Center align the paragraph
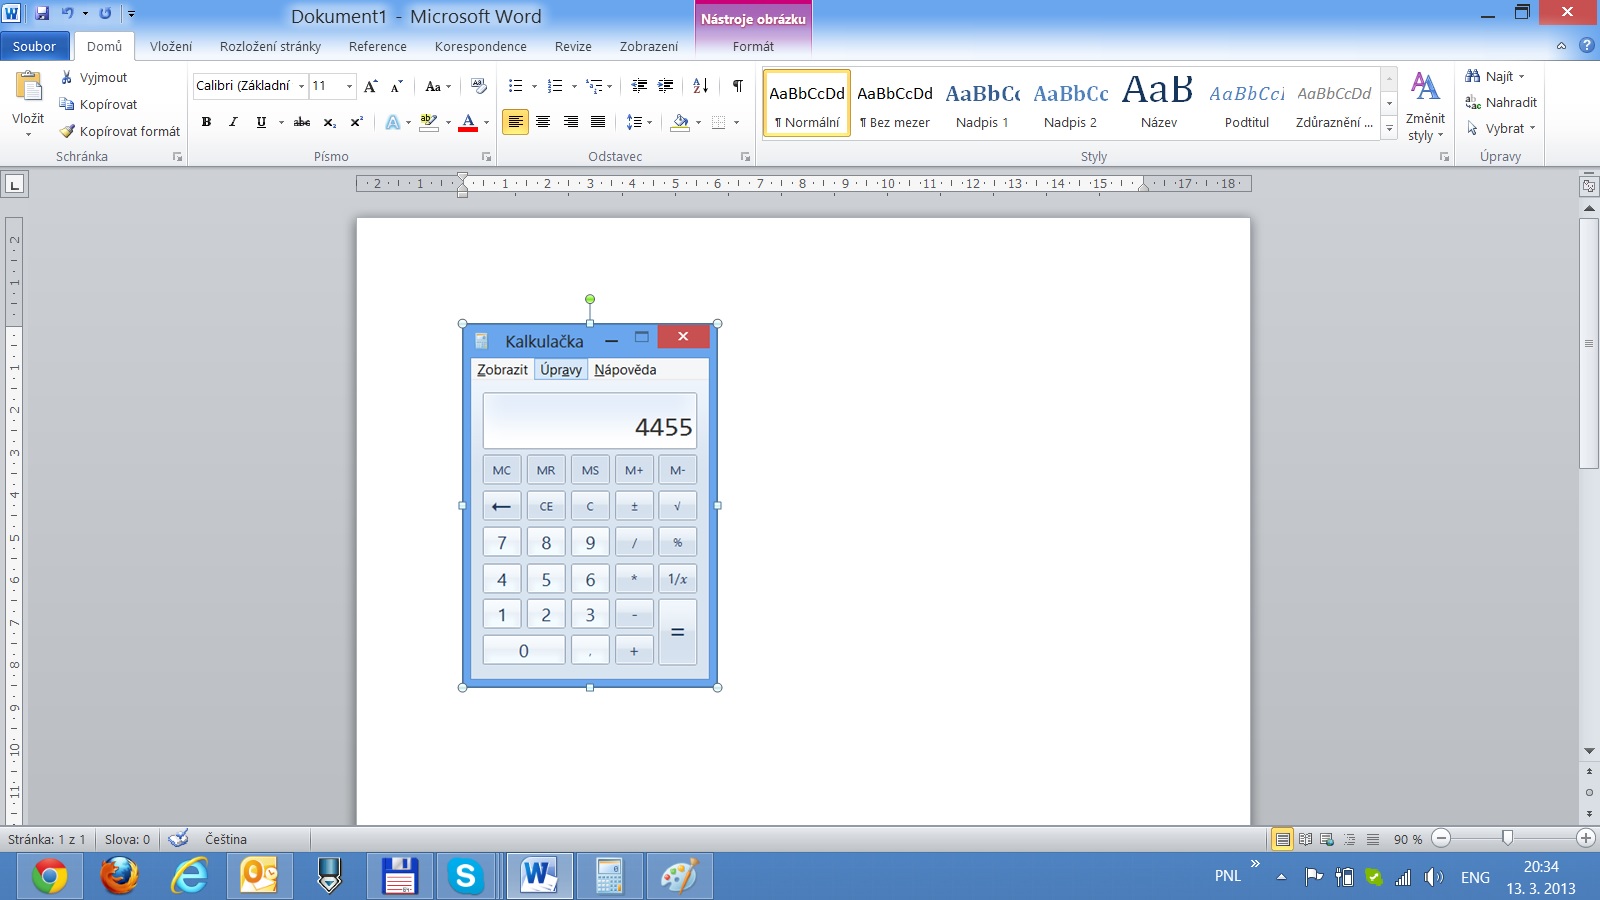Screen dimensions: 1600x900 pos(543,122)
